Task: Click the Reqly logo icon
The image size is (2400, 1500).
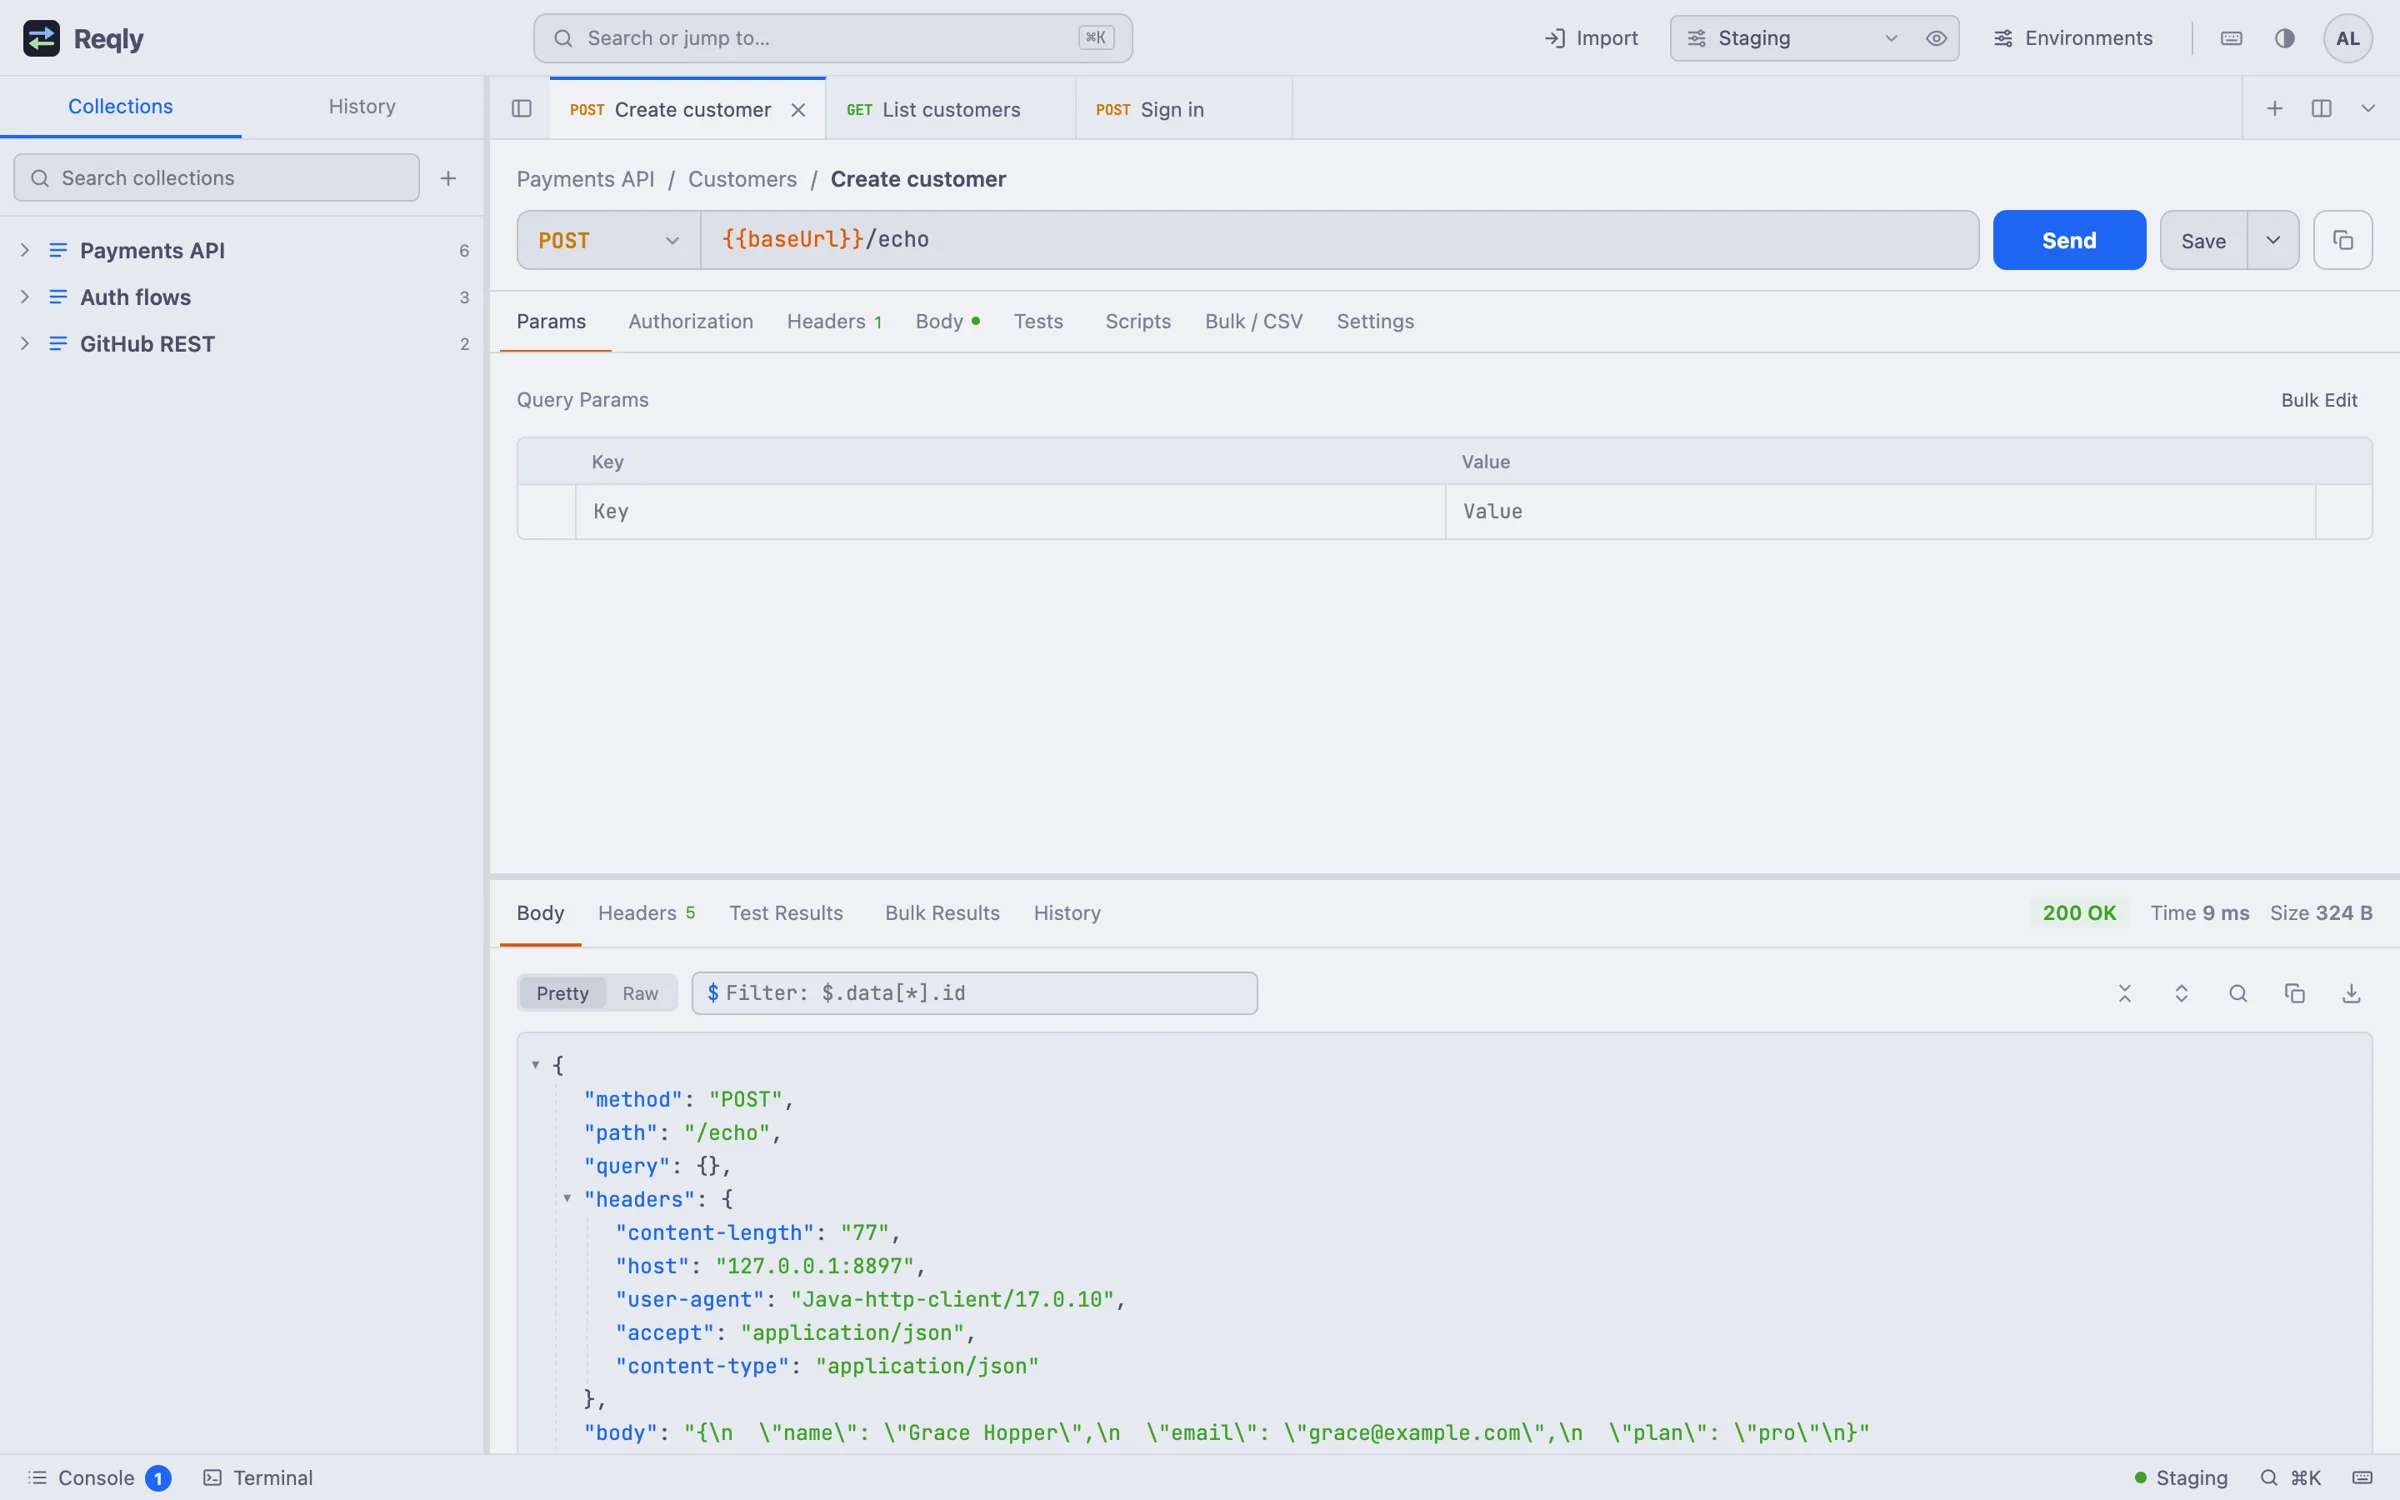Action: pyautogui.click(x=41, y=38)
